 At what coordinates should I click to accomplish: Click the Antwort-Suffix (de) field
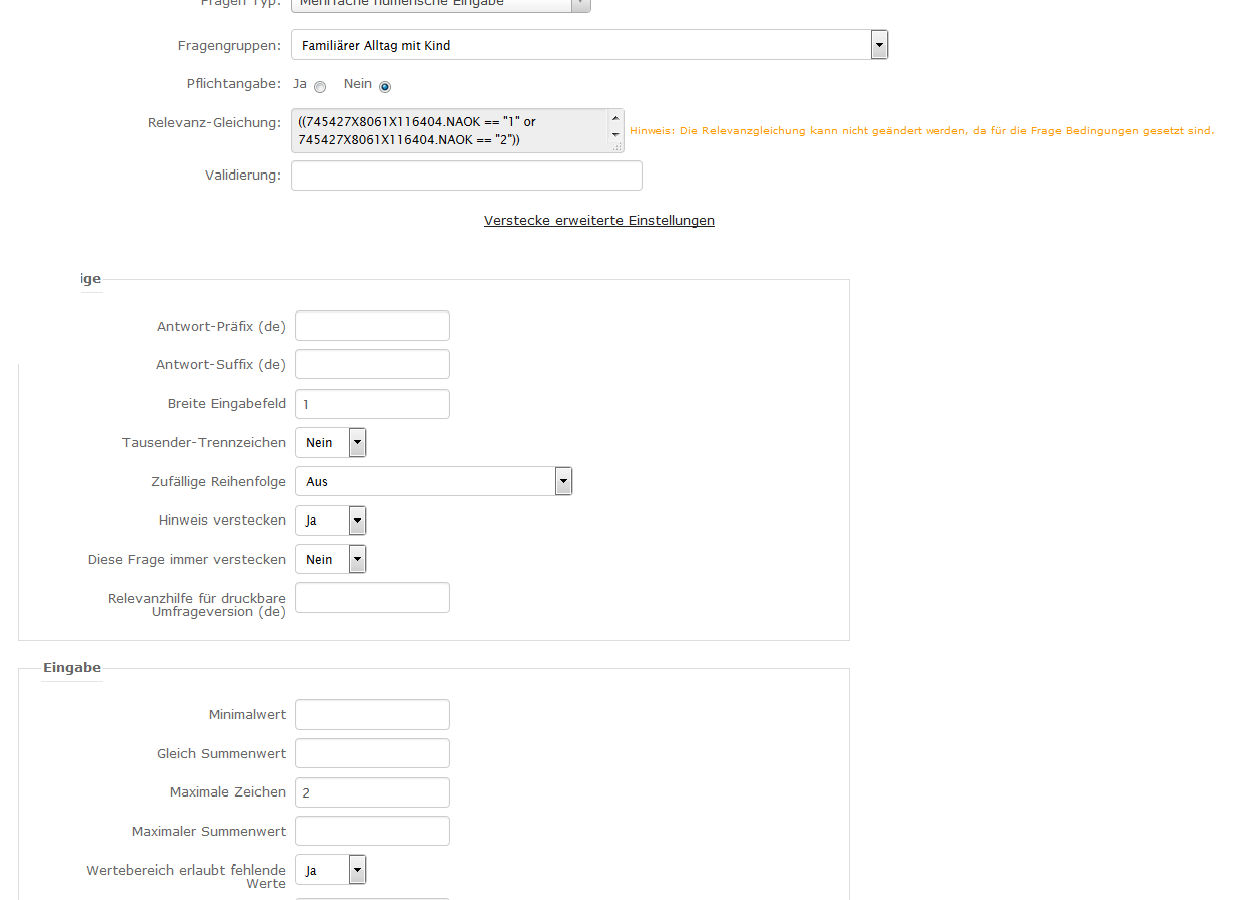(x=372, y=364)
